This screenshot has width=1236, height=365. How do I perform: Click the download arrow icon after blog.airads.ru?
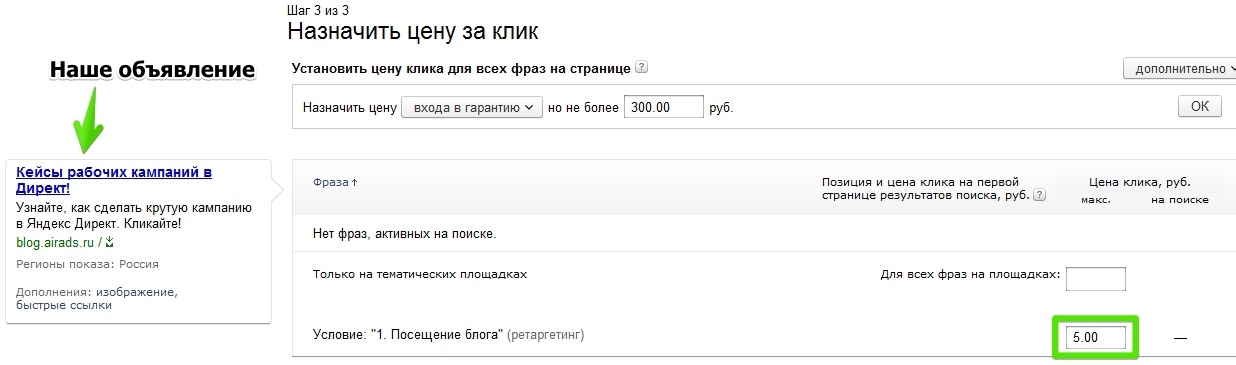coord(110,242)
